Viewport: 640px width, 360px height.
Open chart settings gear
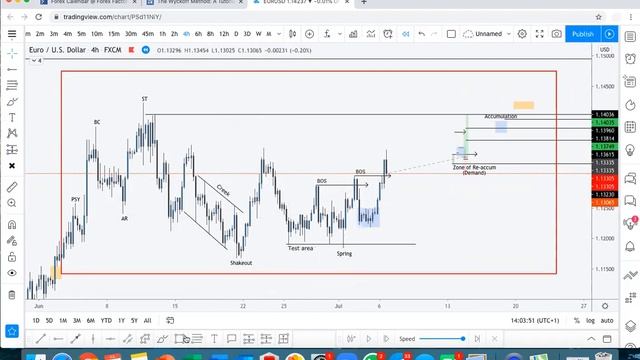[x=522, y=34]
